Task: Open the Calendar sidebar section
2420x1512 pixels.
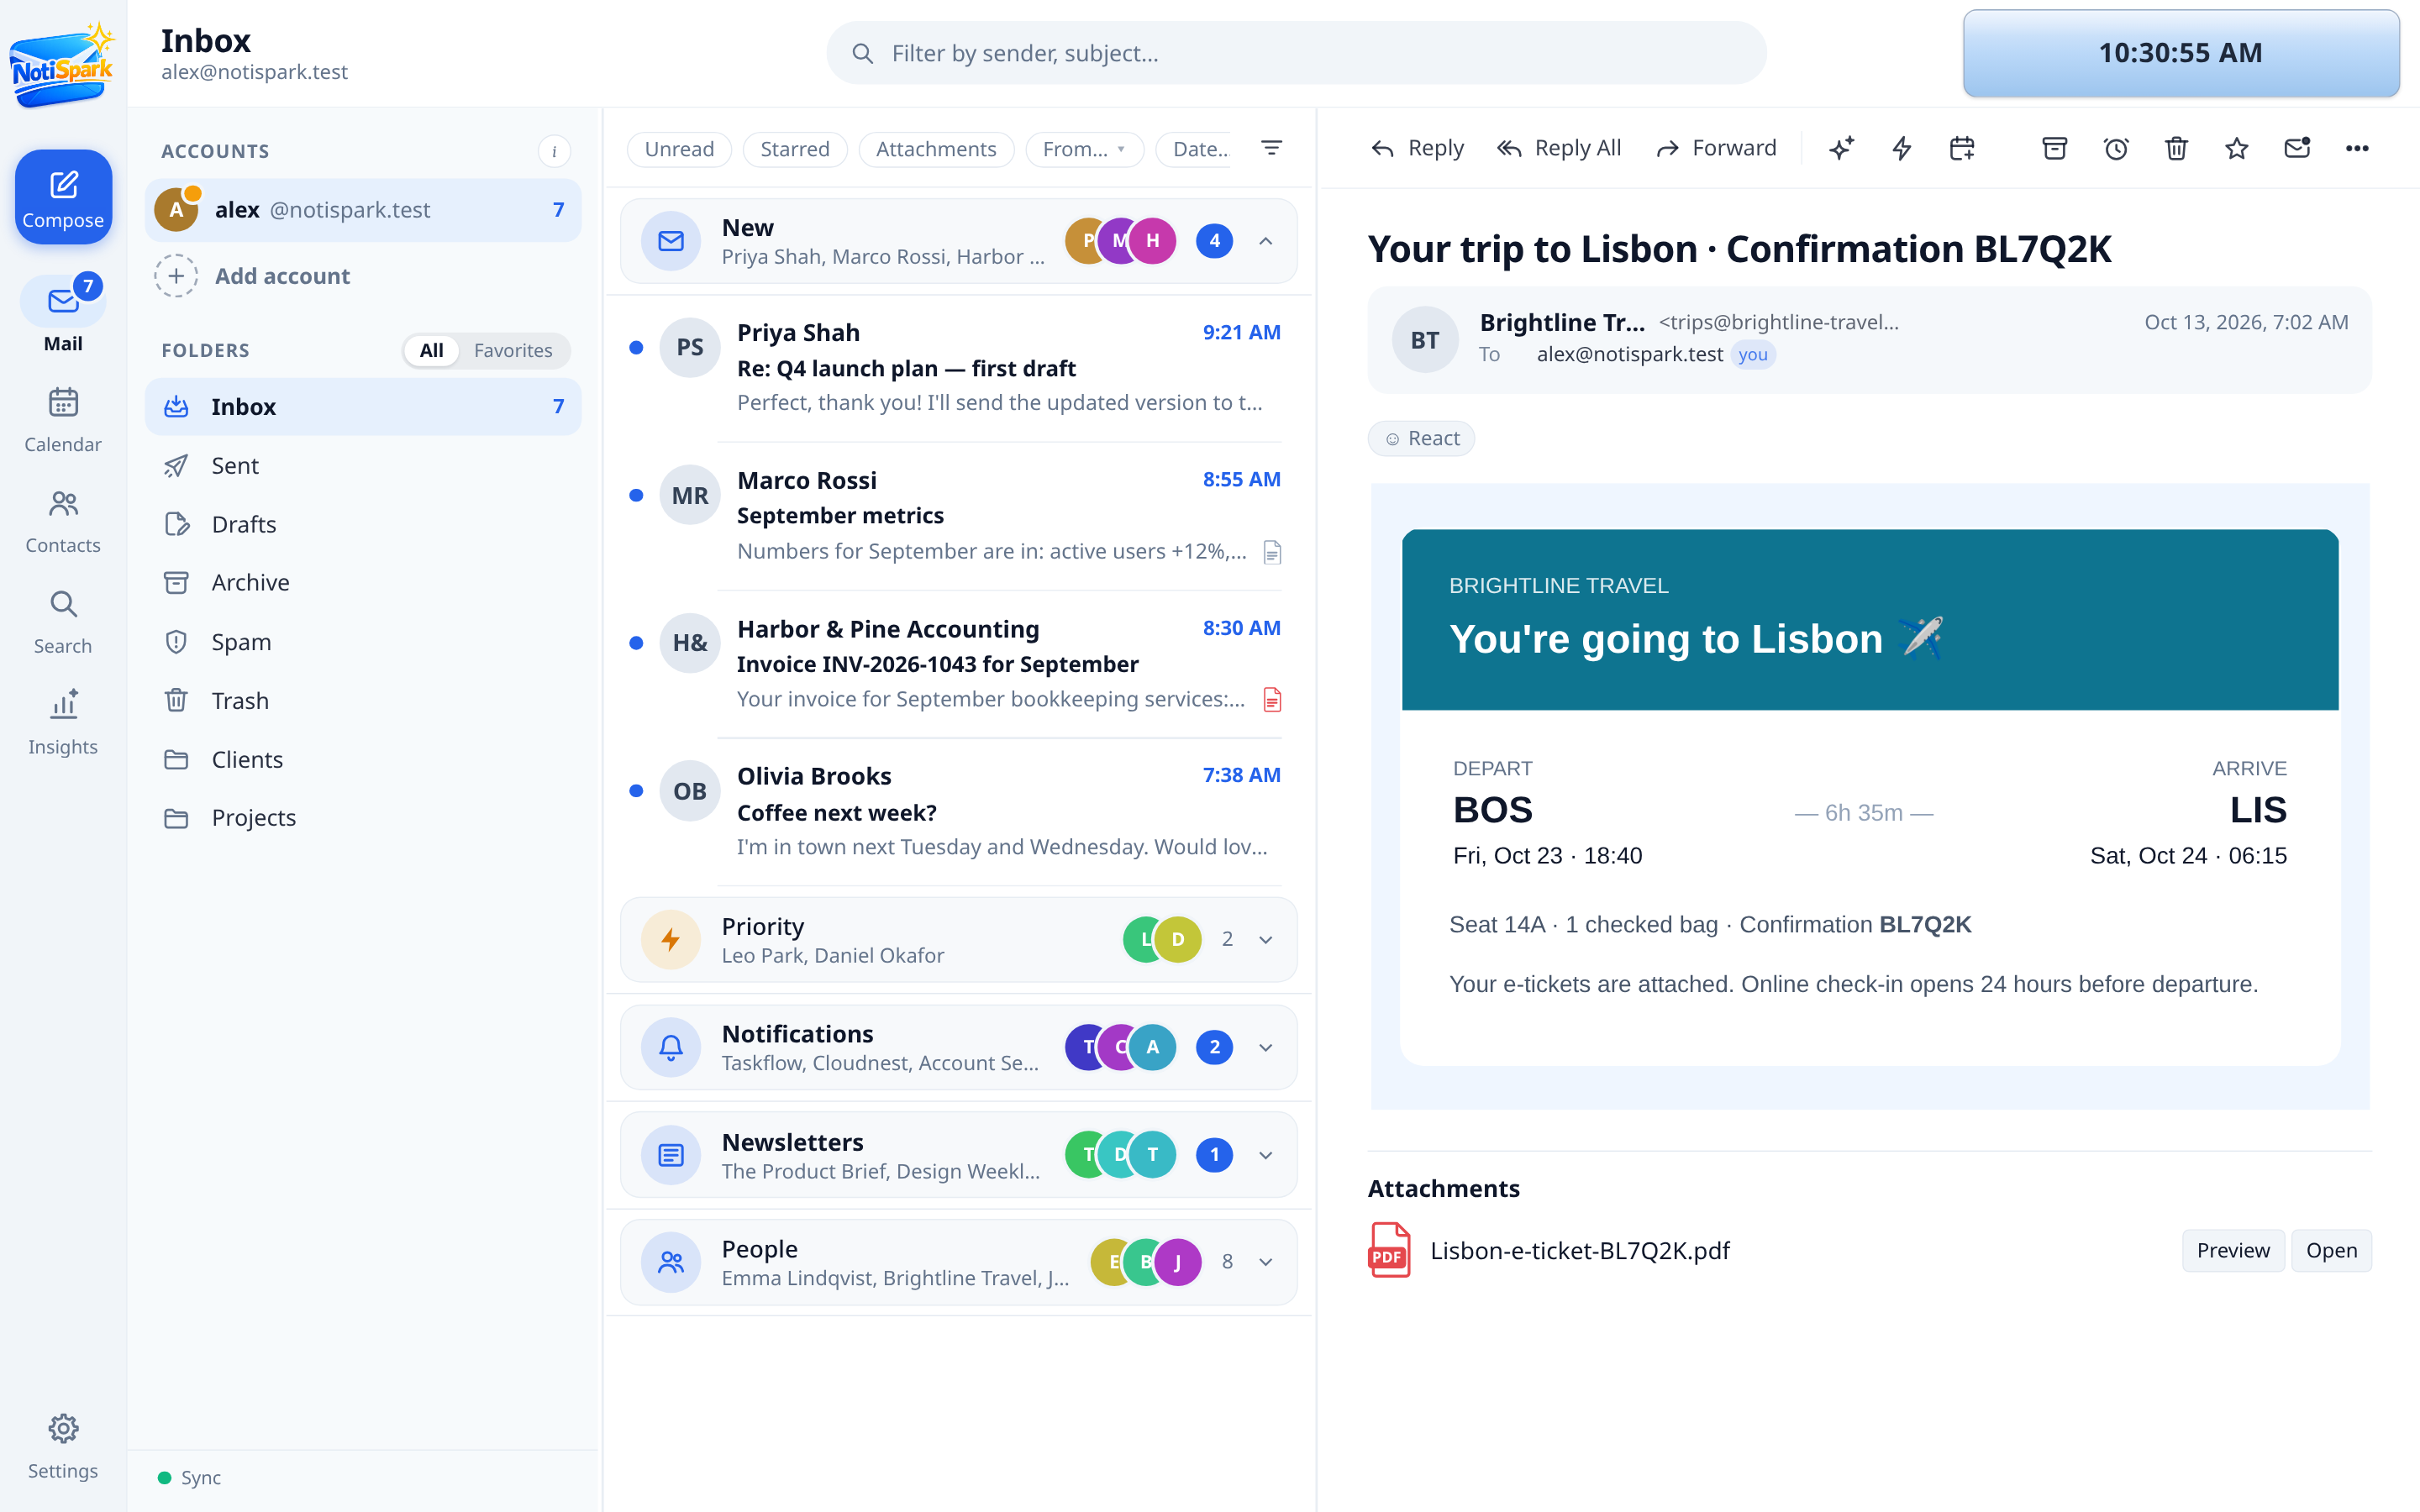Action: point(63,420)
